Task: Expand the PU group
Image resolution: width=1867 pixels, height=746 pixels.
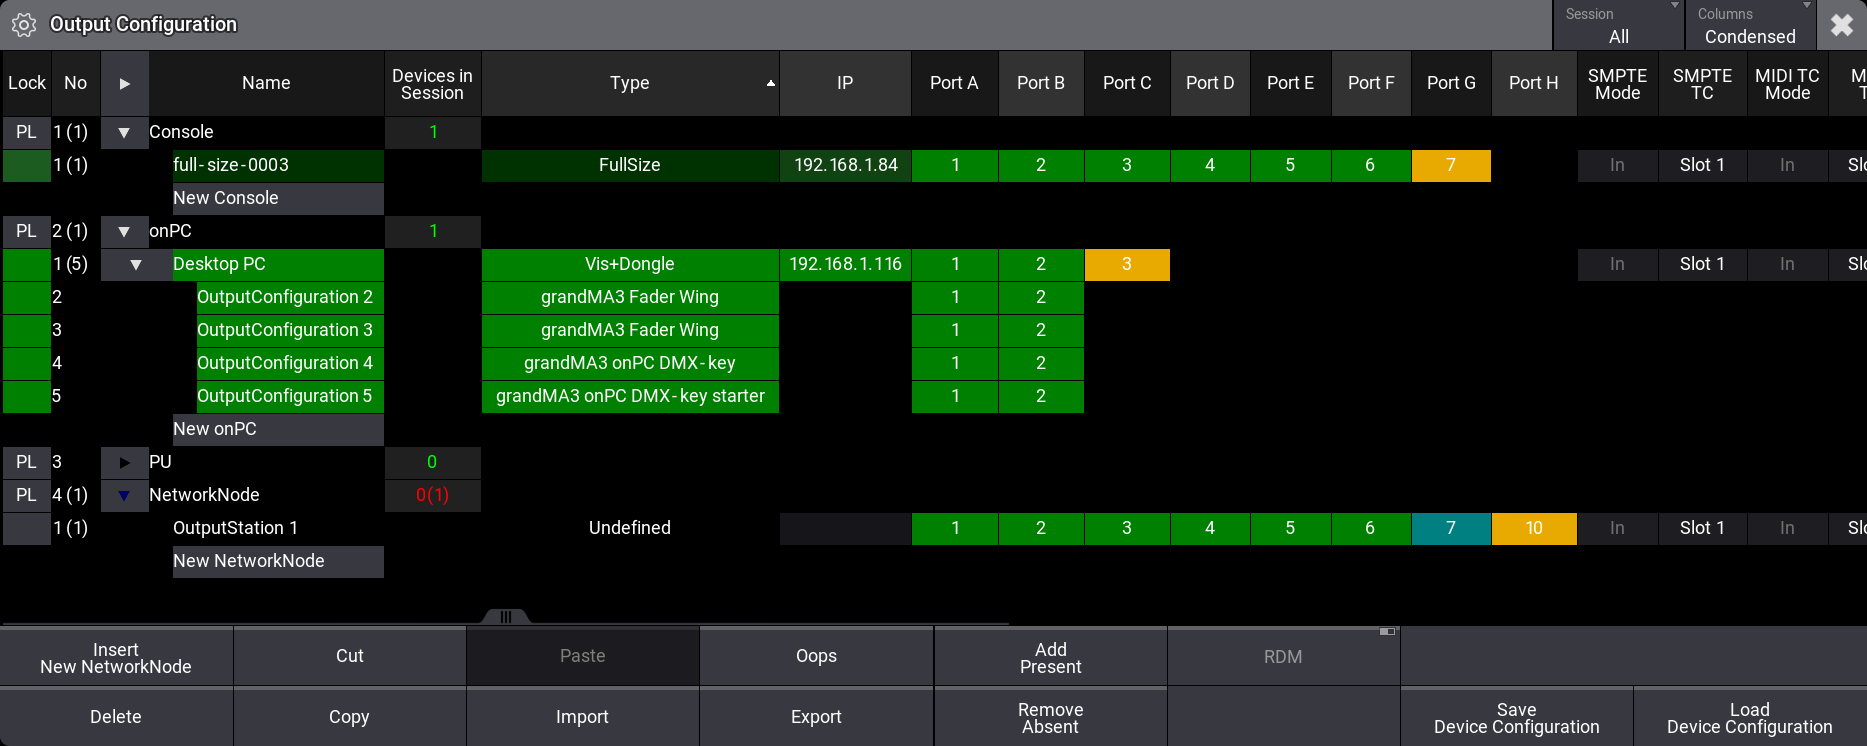Action: point(124,462)
